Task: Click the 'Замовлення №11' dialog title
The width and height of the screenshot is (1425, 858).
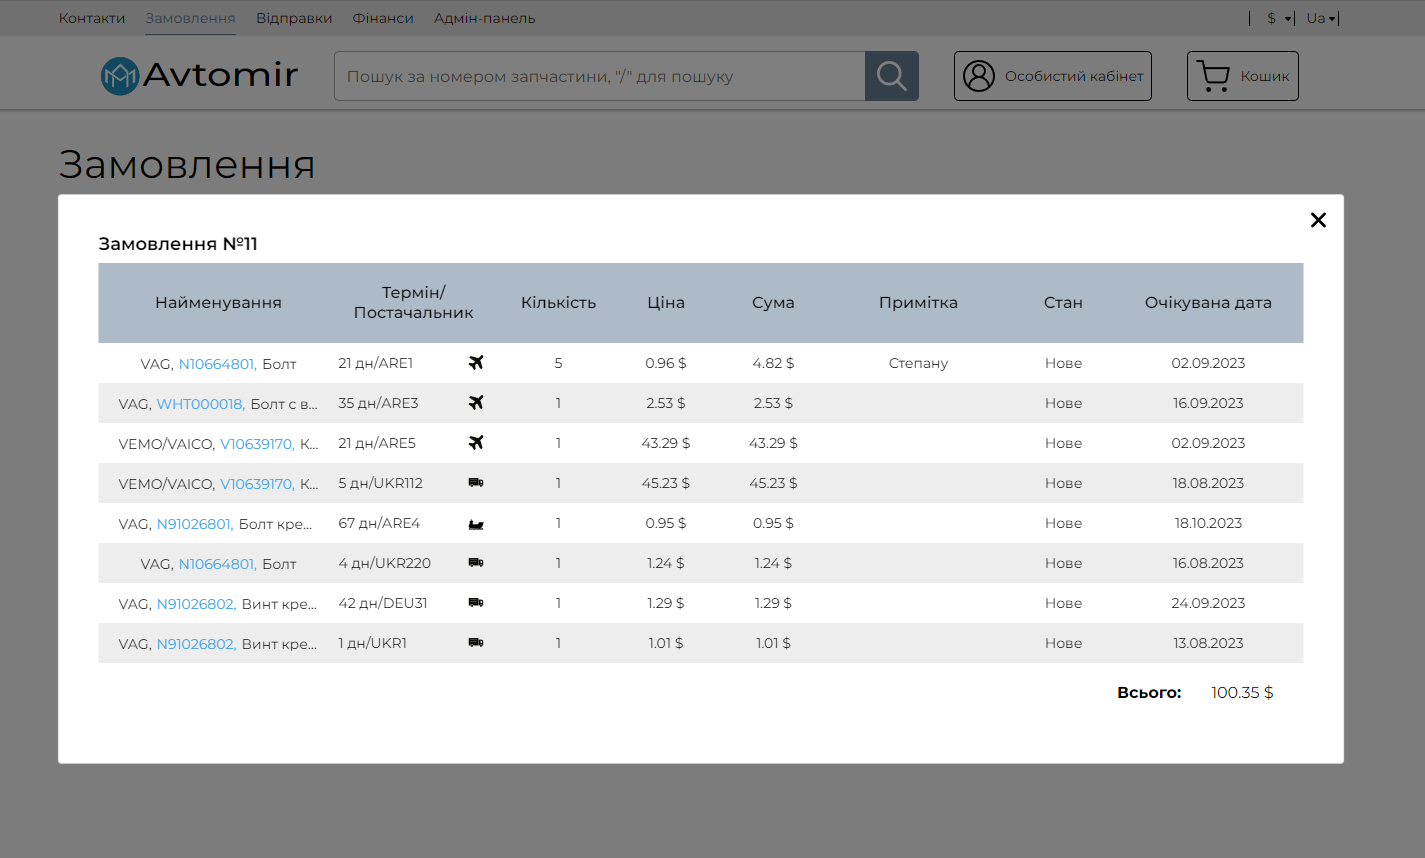Action: click(178, 244)
